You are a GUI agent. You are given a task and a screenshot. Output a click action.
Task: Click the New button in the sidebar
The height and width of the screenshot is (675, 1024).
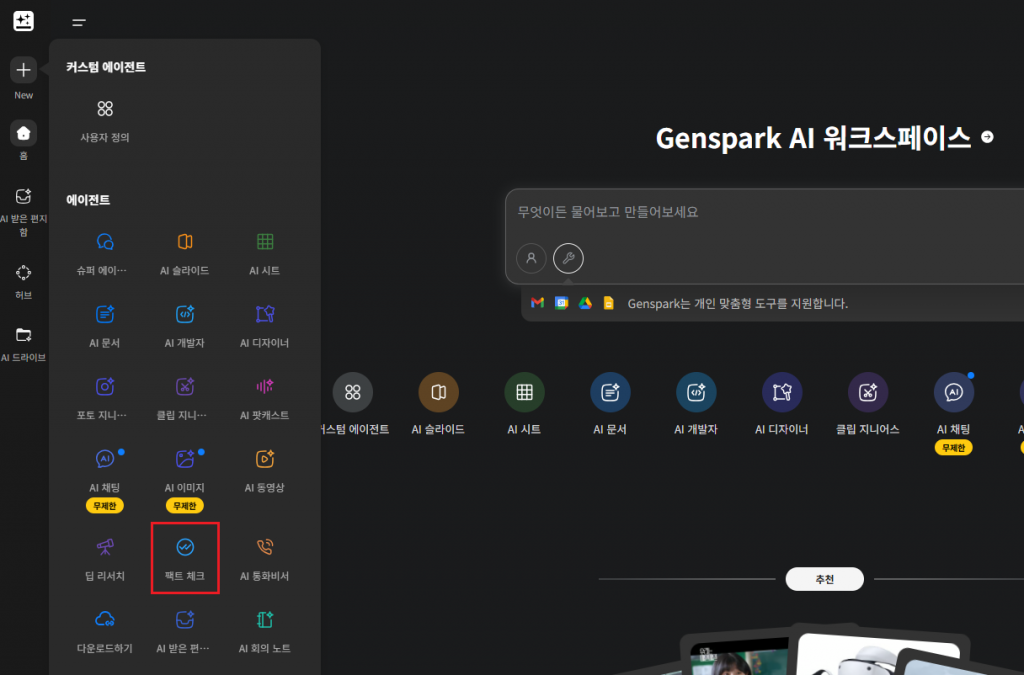click(x=22, y=71)
